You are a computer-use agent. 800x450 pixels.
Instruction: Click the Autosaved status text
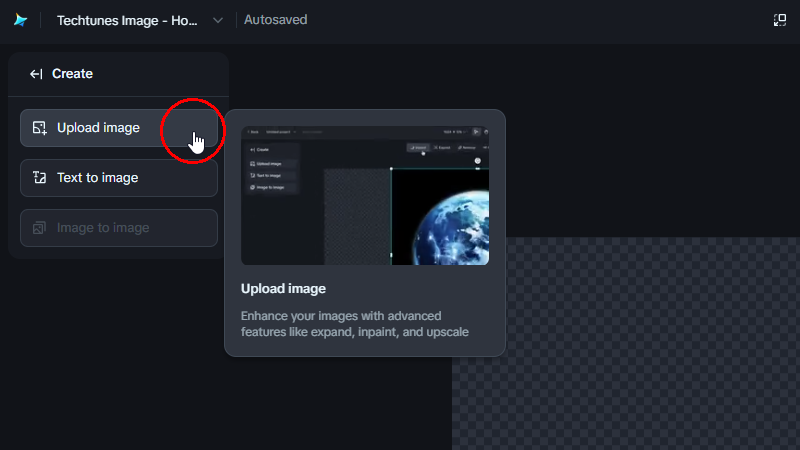pos(276,20)
